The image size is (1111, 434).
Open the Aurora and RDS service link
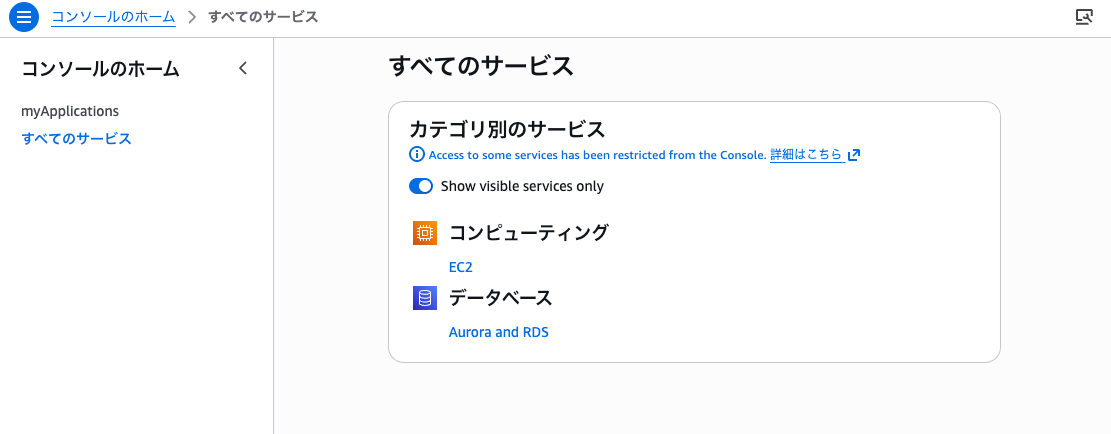[x=498, y=332]
